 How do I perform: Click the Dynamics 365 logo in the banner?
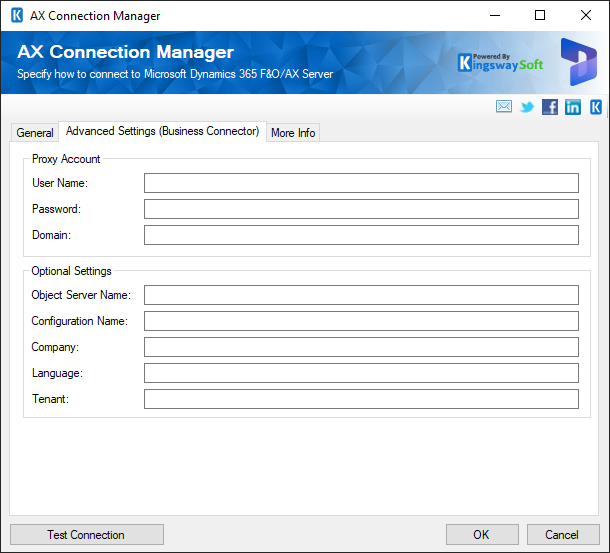pos(578,62)
